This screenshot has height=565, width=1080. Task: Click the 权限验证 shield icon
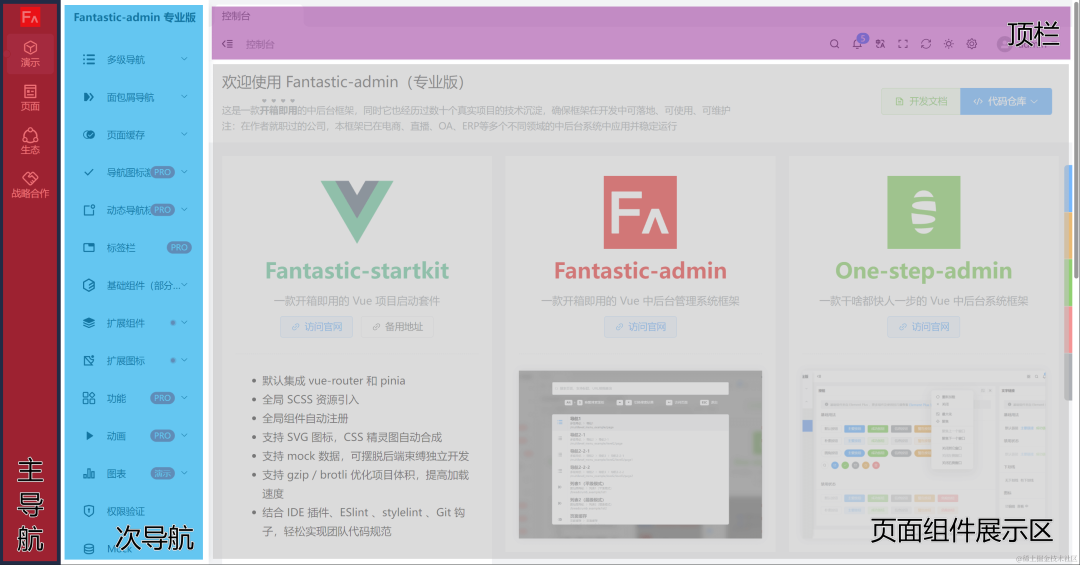pos(89,511)
